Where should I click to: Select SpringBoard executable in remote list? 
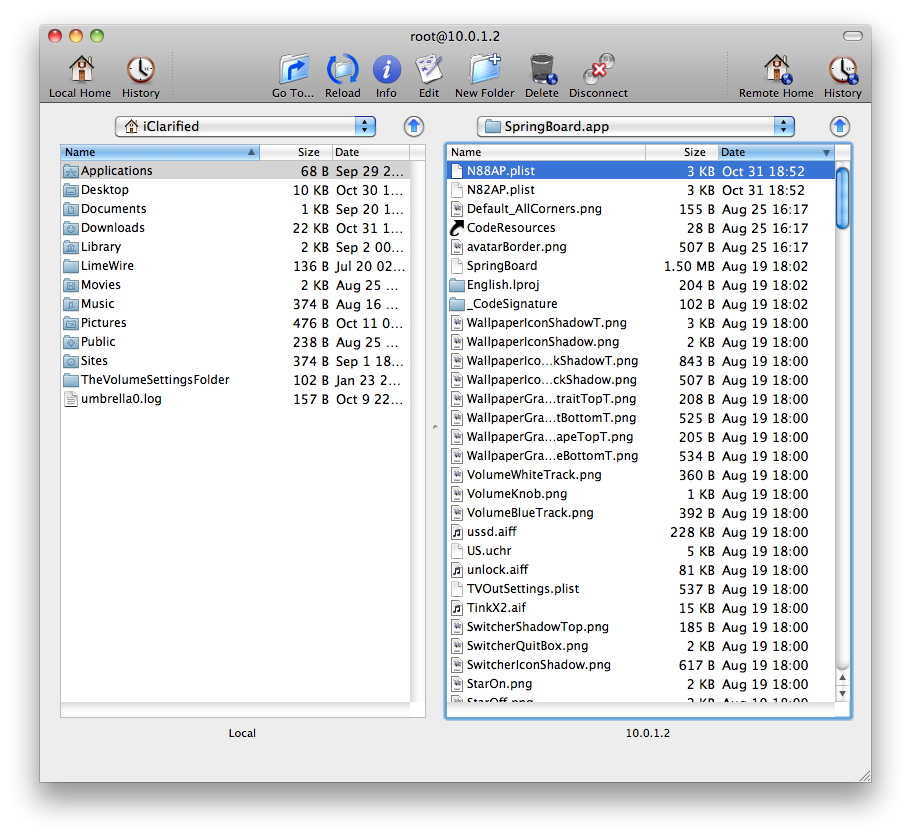point(502,266)
